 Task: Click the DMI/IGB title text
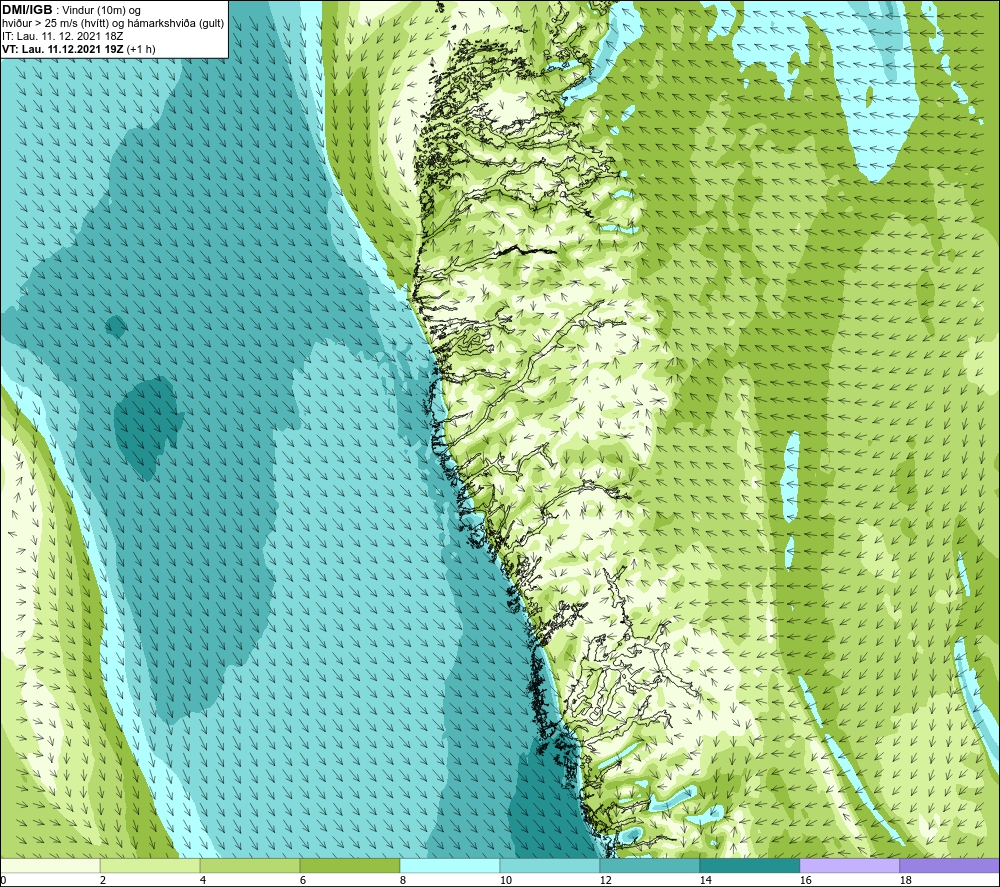(x=27, y=10)
